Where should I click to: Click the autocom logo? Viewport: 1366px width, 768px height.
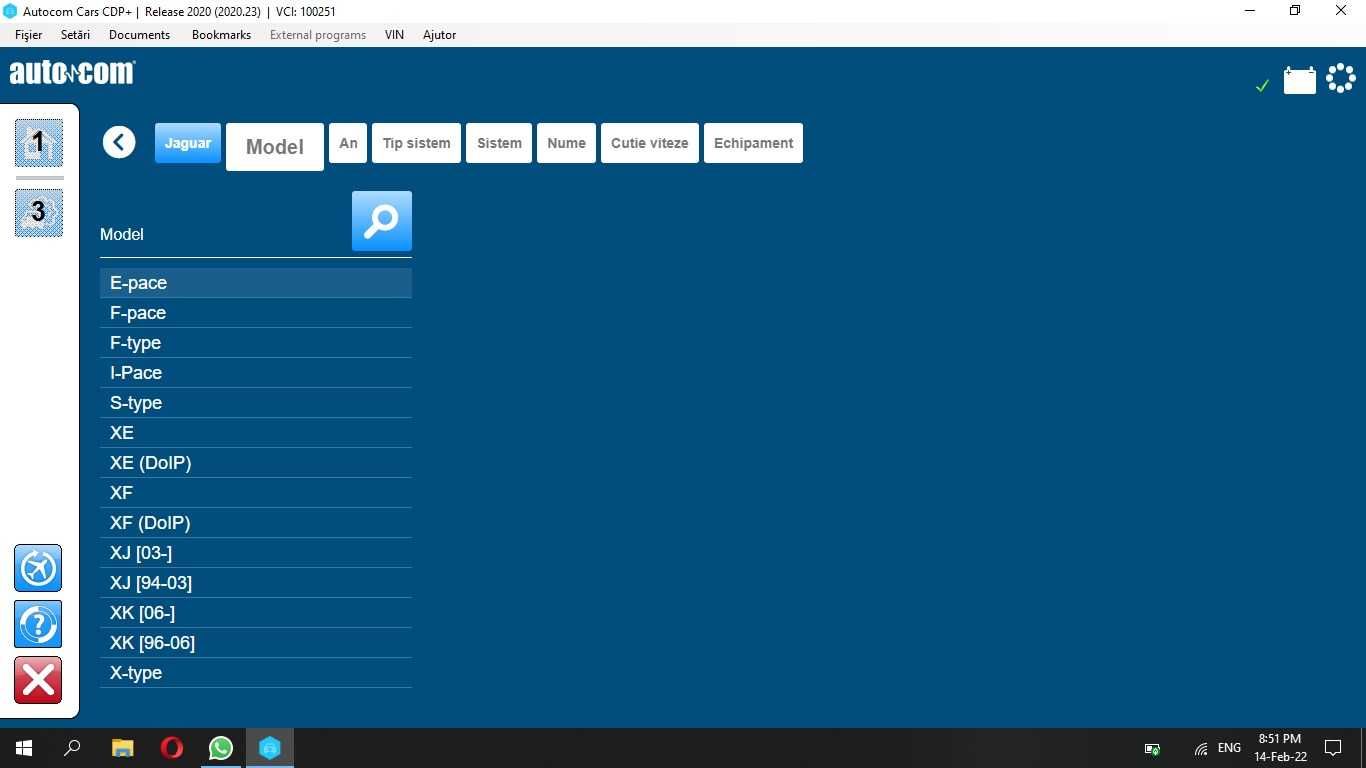pos(72,73)
